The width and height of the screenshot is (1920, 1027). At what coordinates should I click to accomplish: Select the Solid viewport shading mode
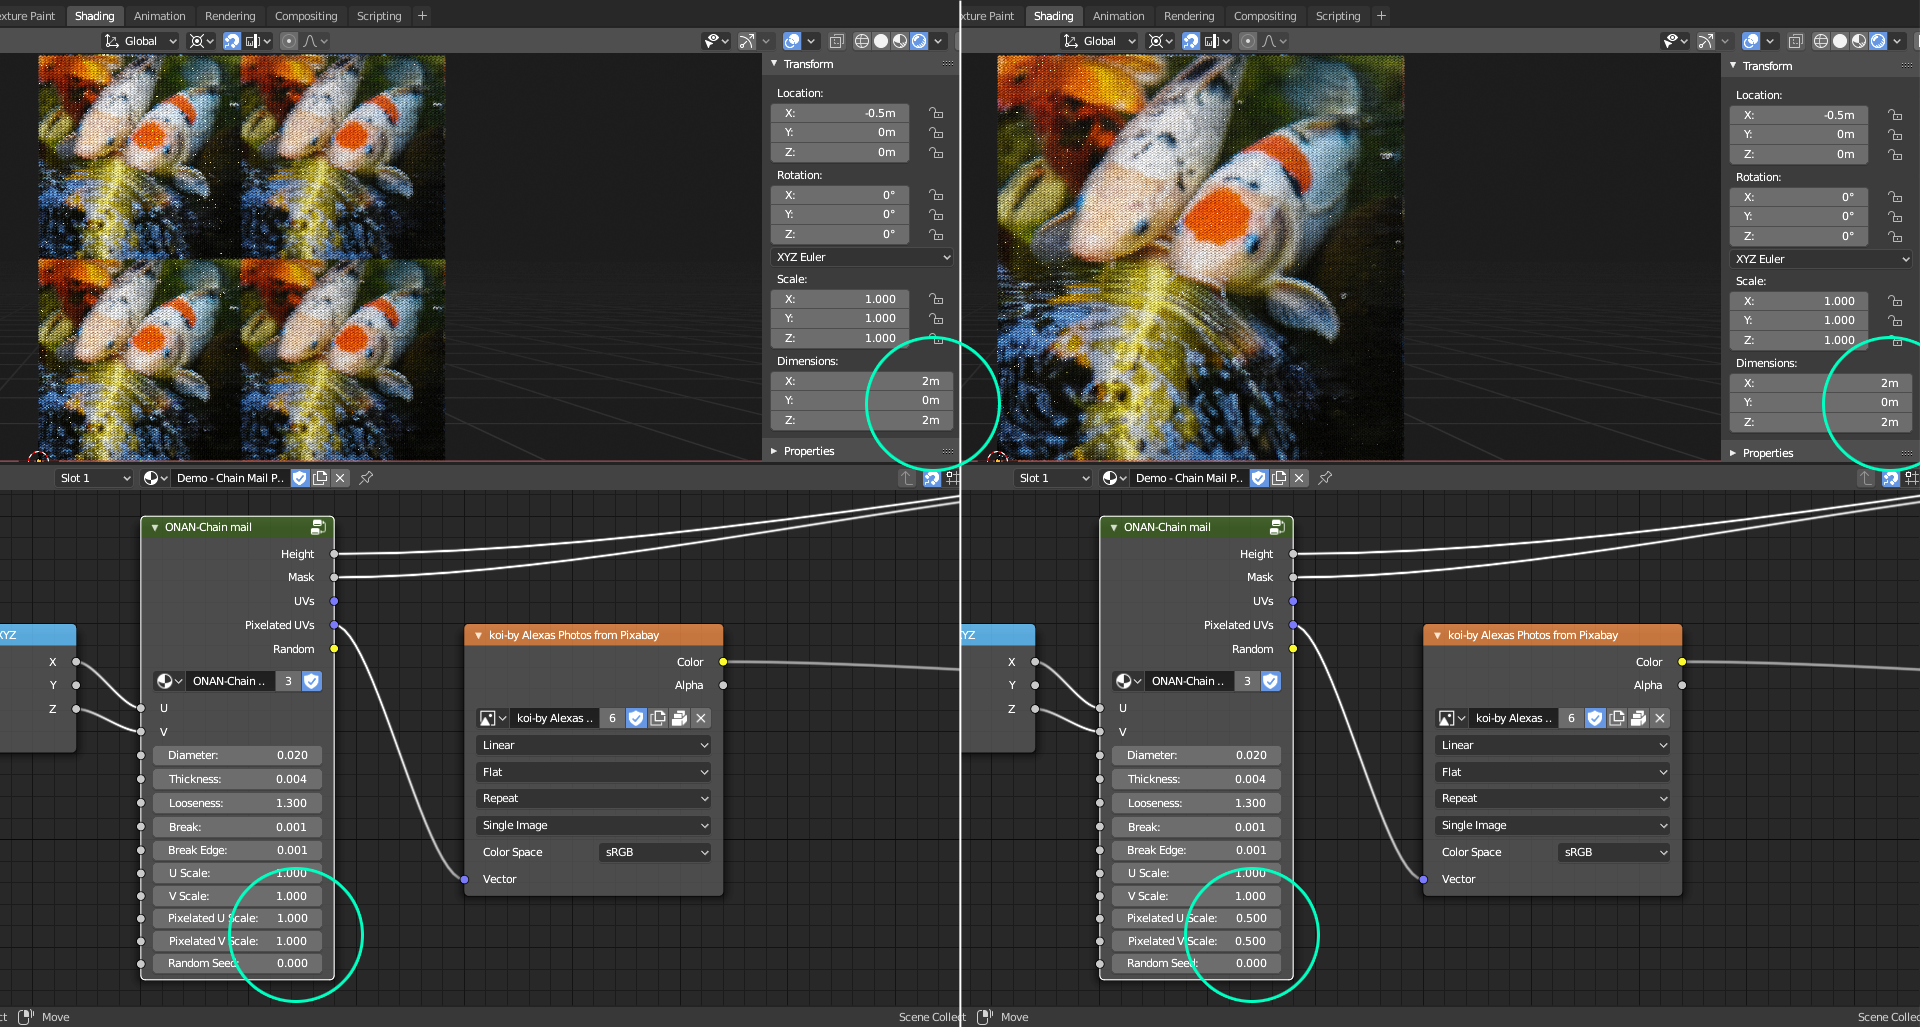[881, 41]
